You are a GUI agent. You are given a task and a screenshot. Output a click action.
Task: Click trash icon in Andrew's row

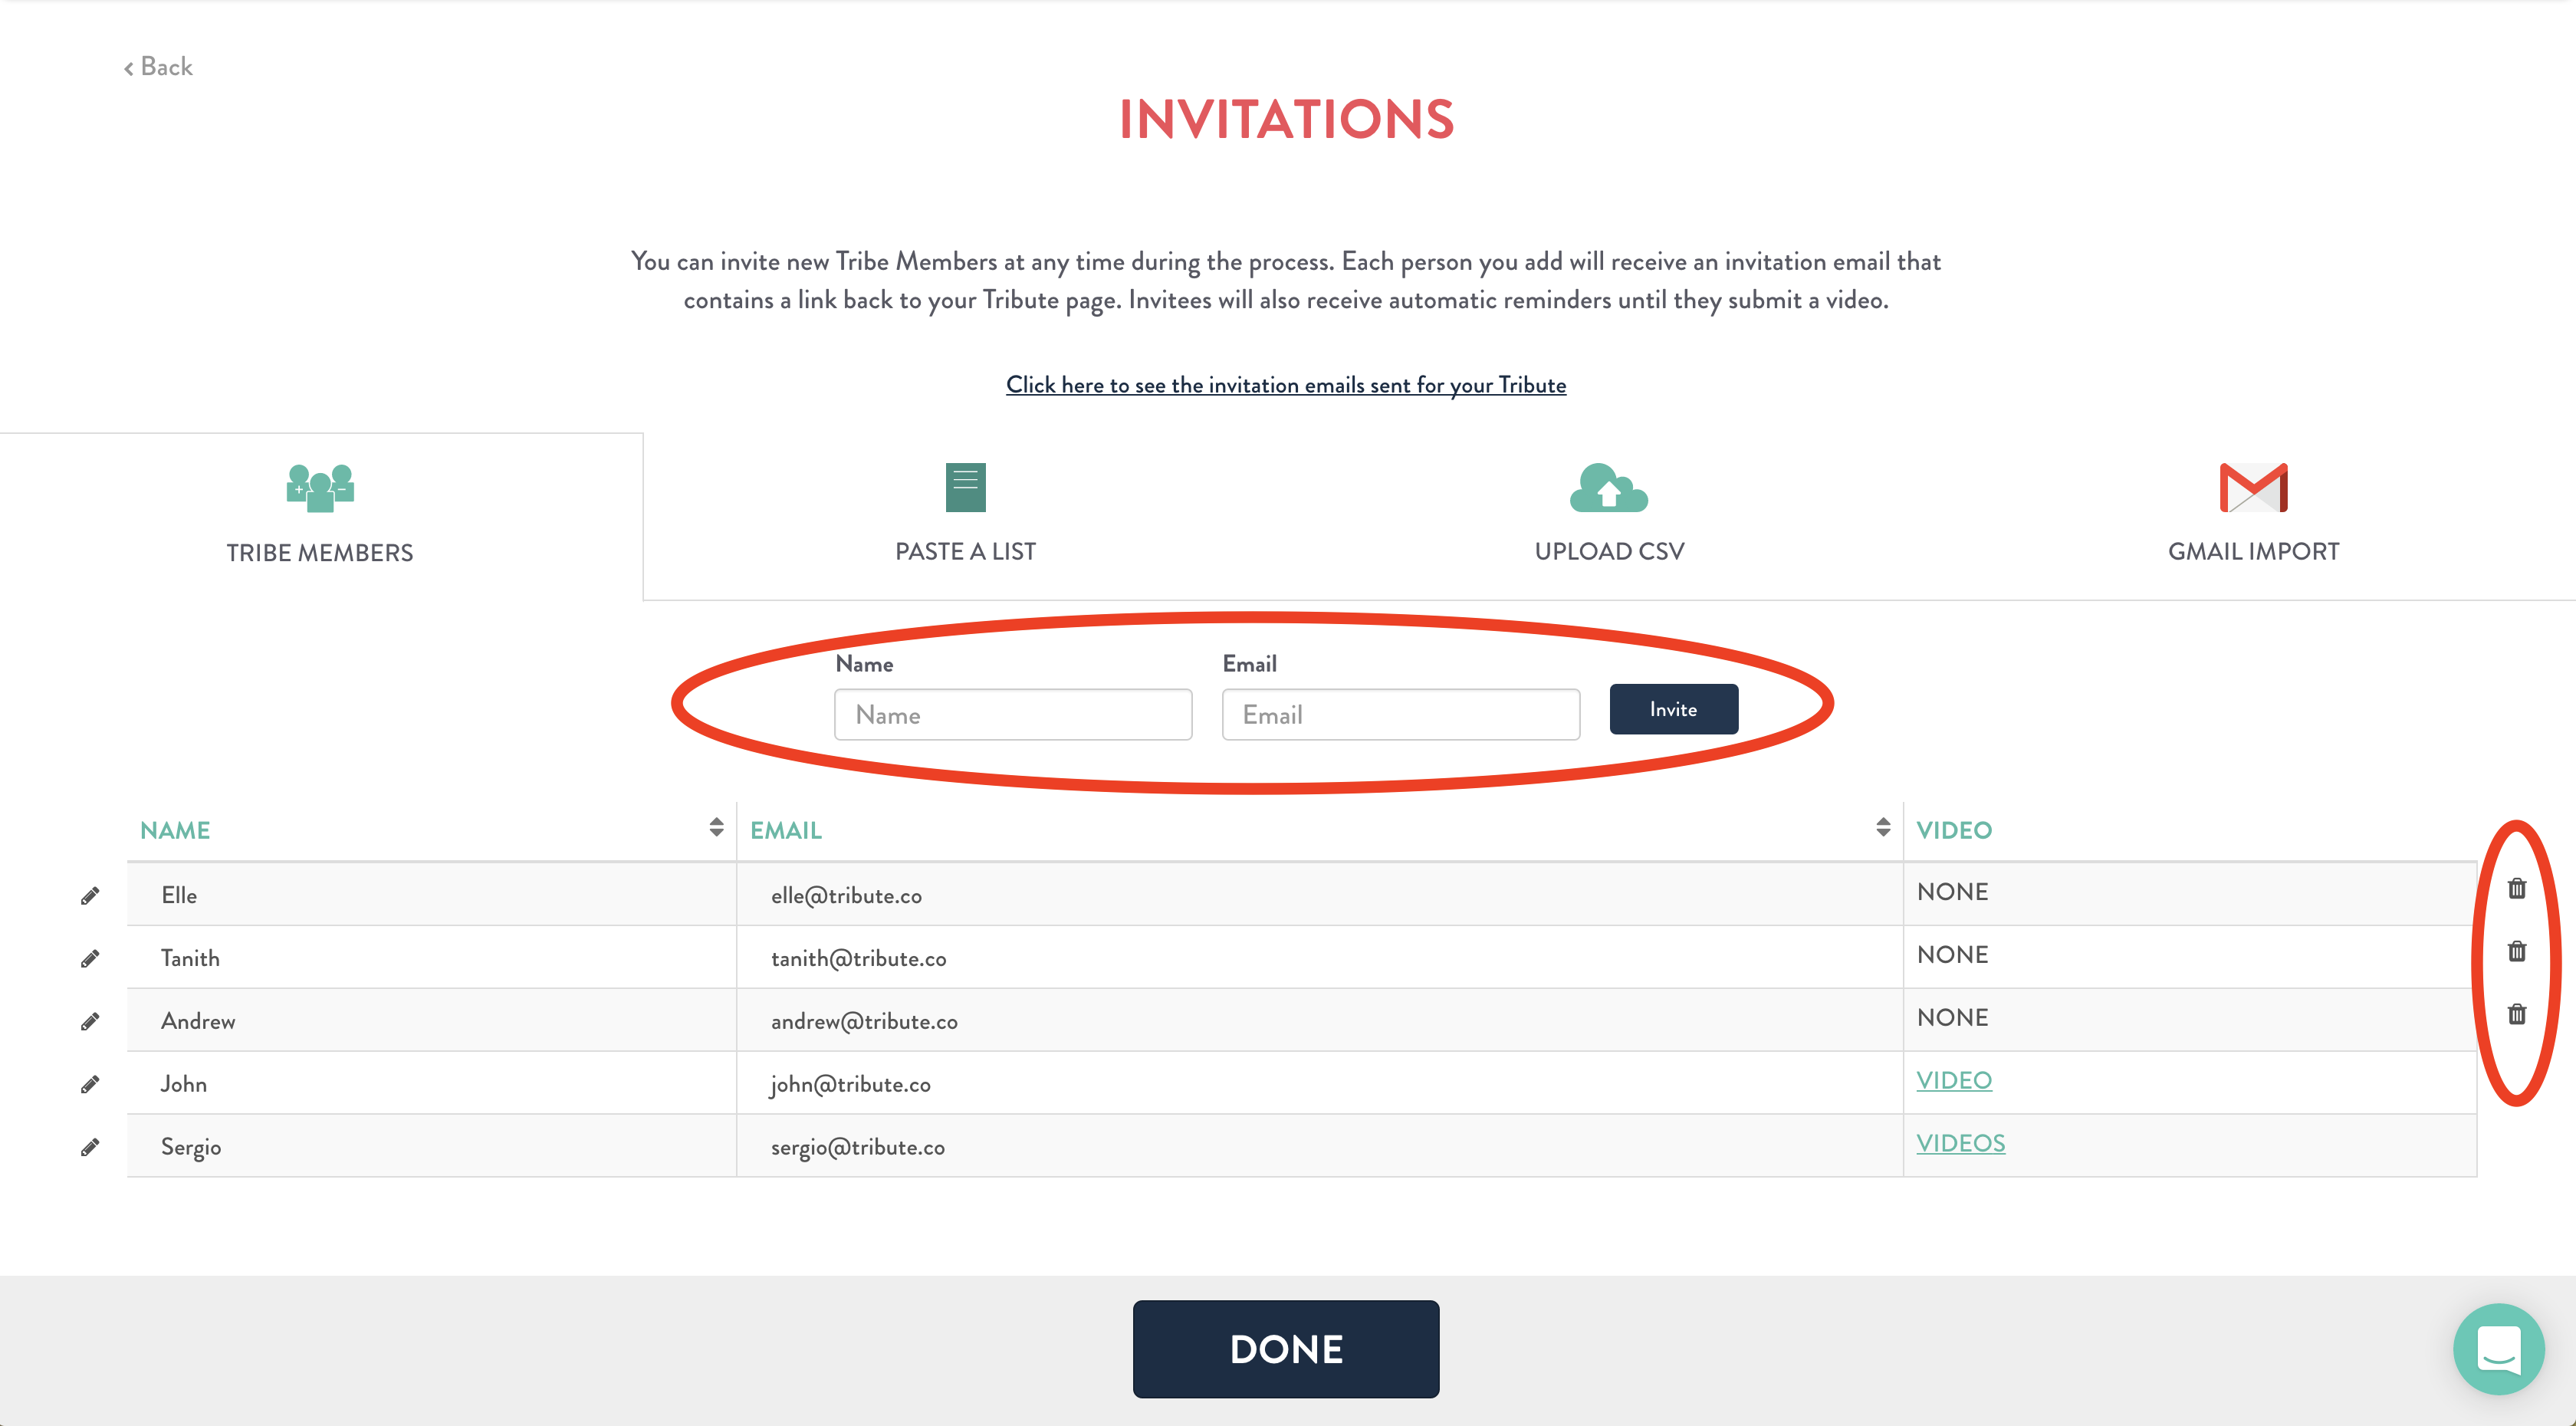pyautogui.click(x=2517, y=1014)
